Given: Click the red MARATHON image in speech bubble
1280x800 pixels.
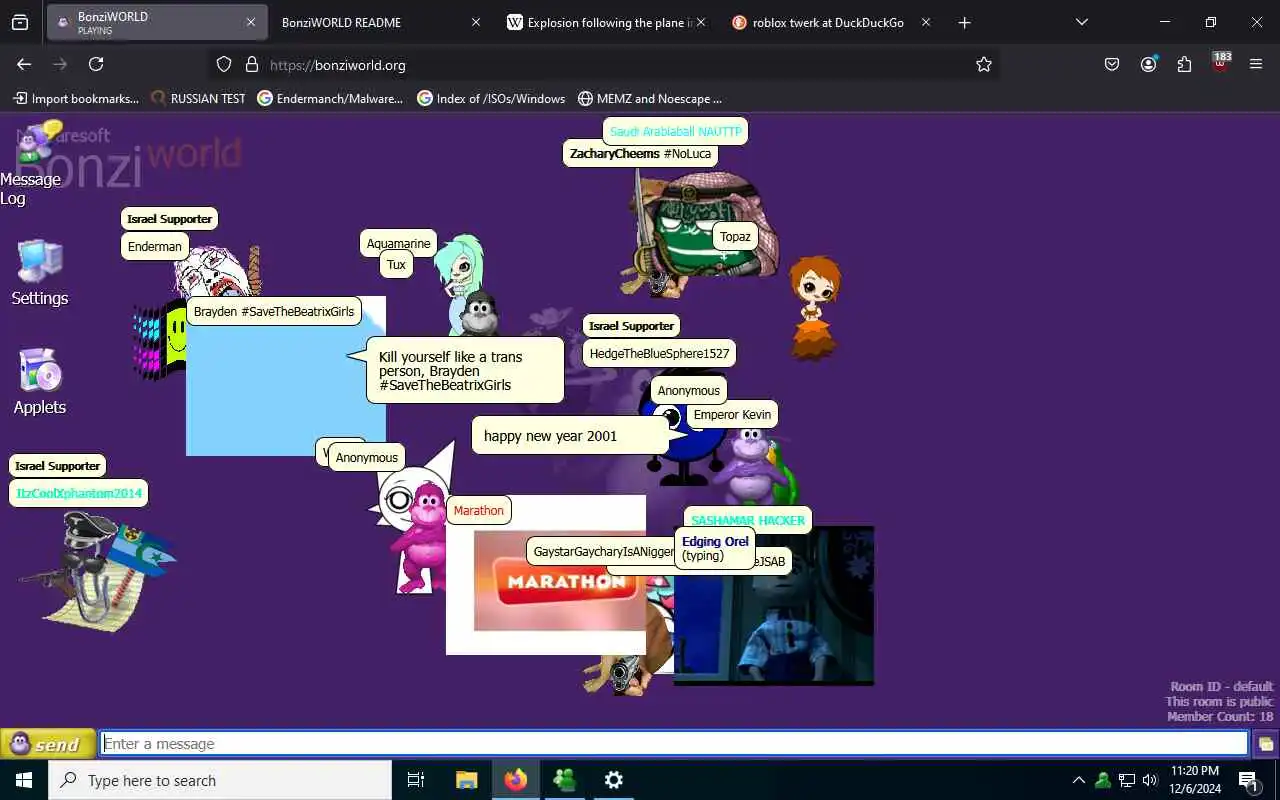Looking at the screenshot, I should click(x=559, y=581).
